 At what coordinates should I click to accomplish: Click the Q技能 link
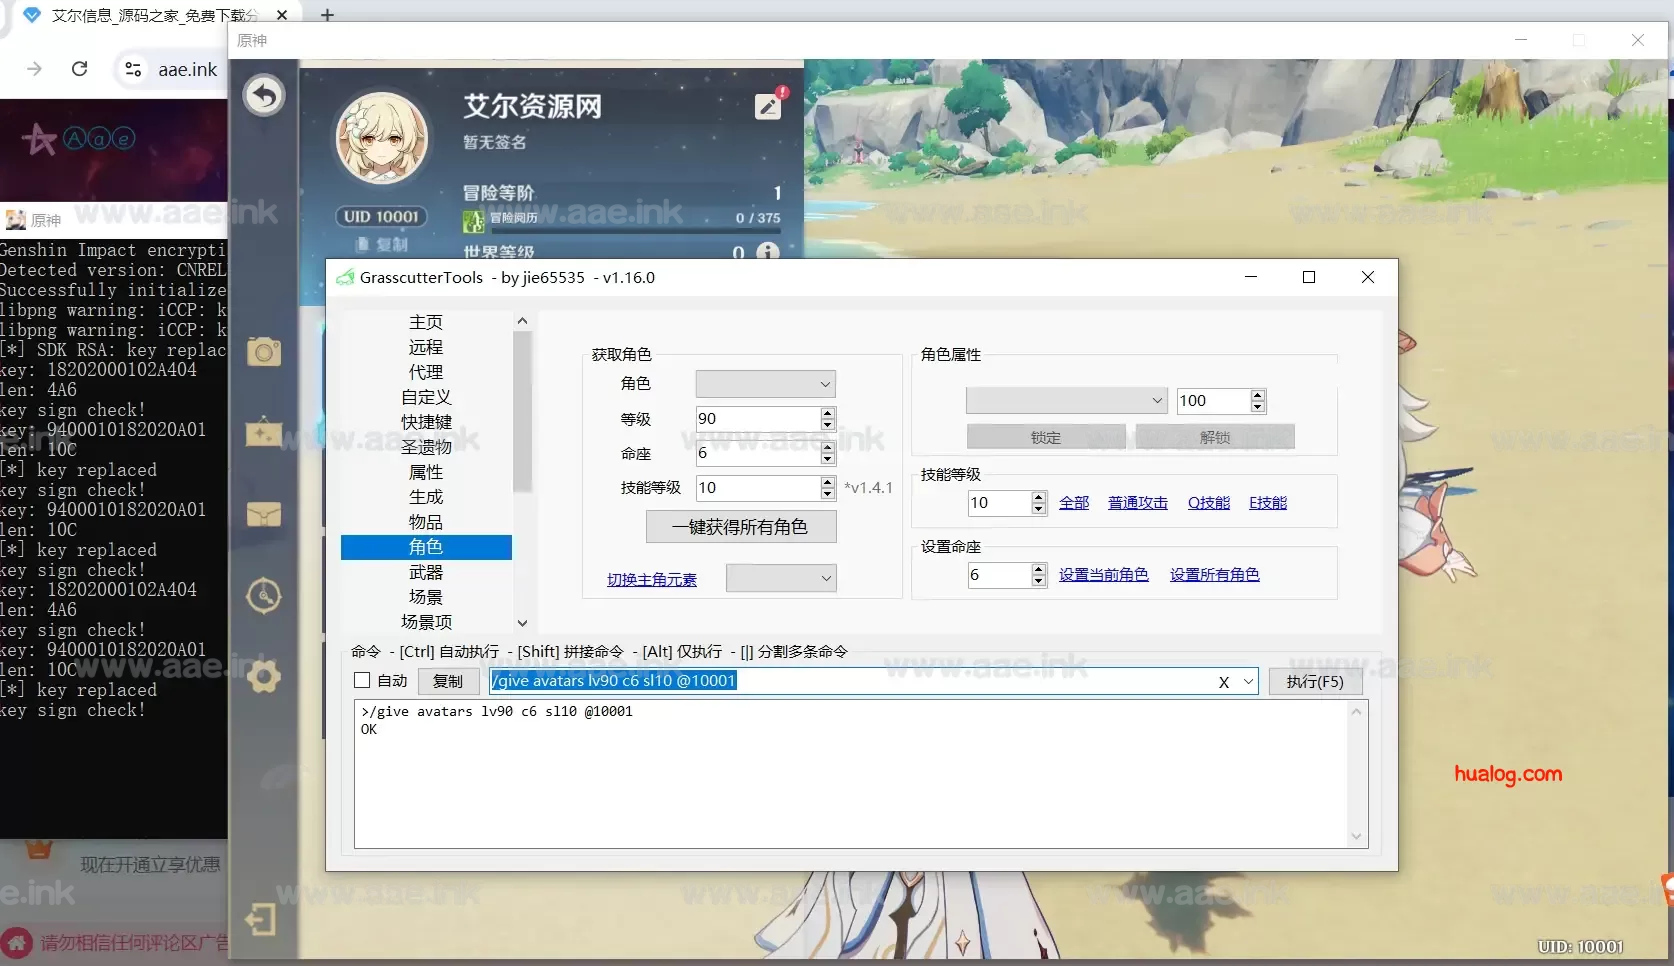coord(1209,503)
